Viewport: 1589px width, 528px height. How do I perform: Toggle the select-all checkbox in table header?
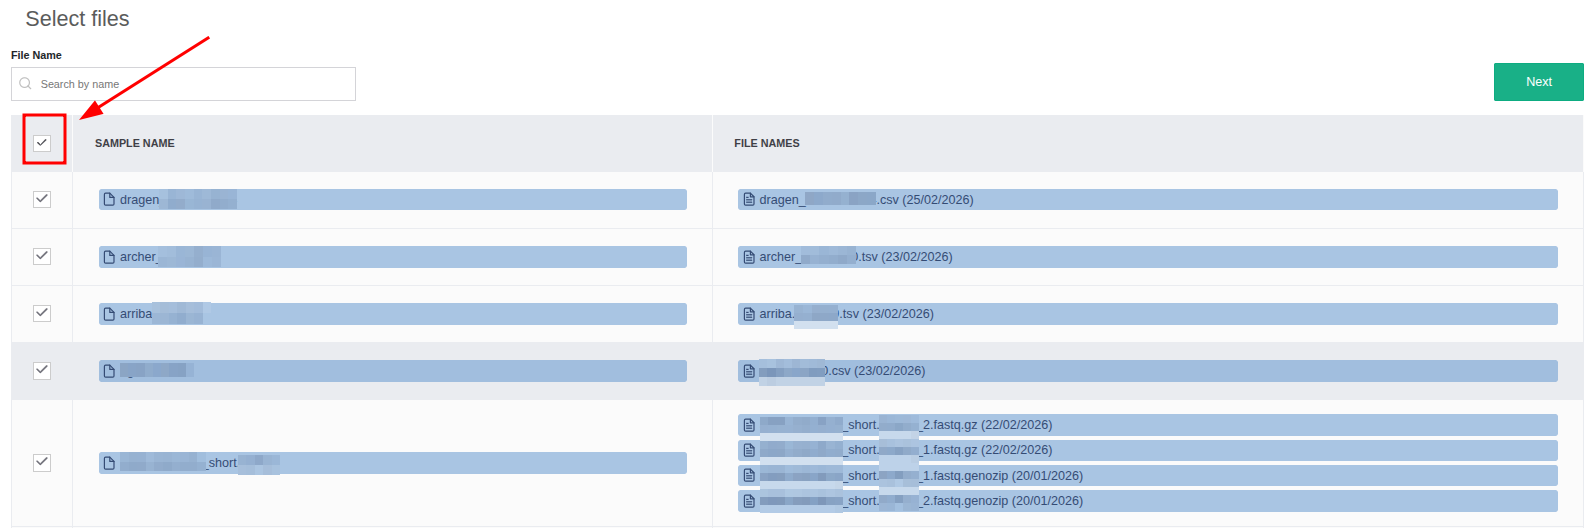(x=42, y=143)
